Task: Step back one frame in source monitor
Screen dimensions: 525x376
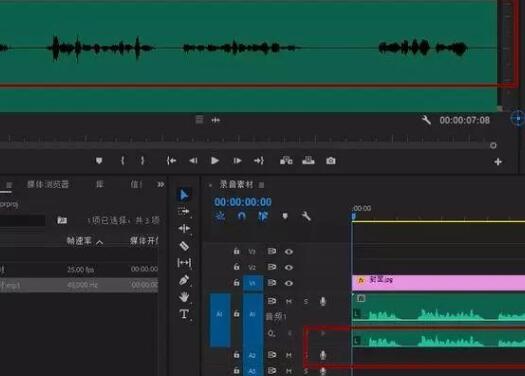Action: click(193, 161)
